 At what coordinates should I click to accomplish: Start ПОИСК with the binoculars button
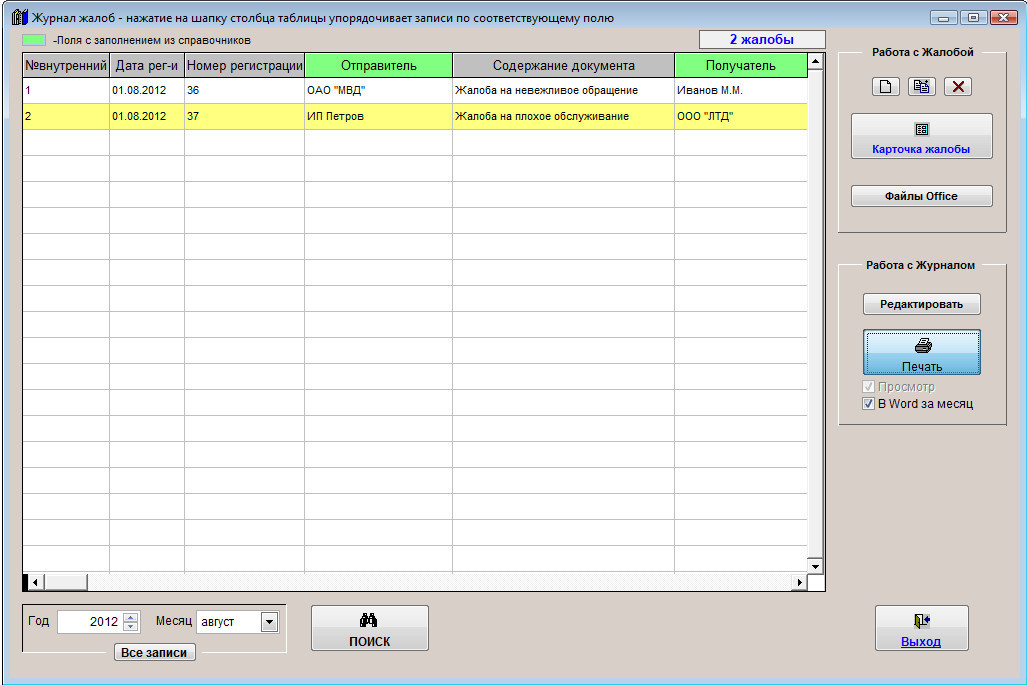click(369, 628)
